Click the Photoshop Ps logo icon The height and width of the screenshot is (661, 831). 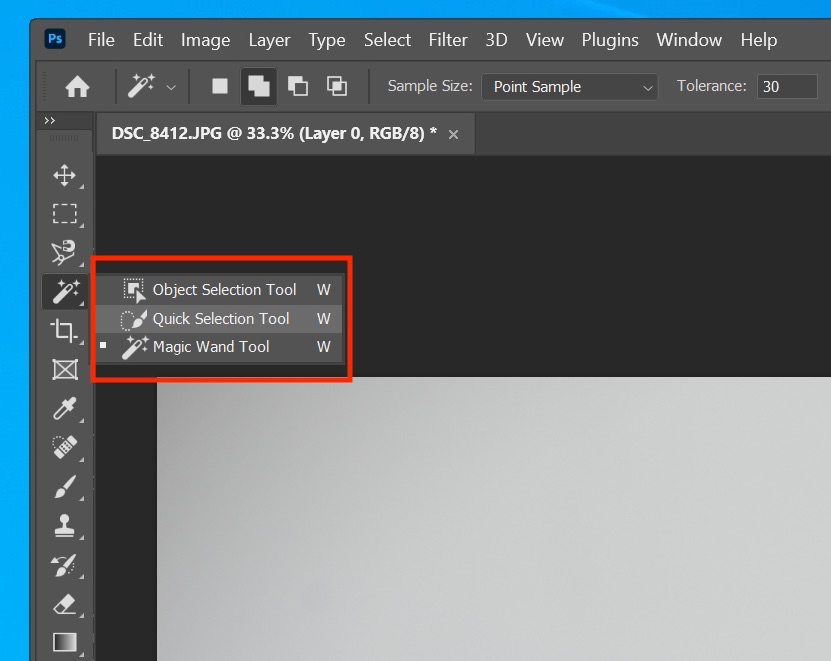click(55, 39)
